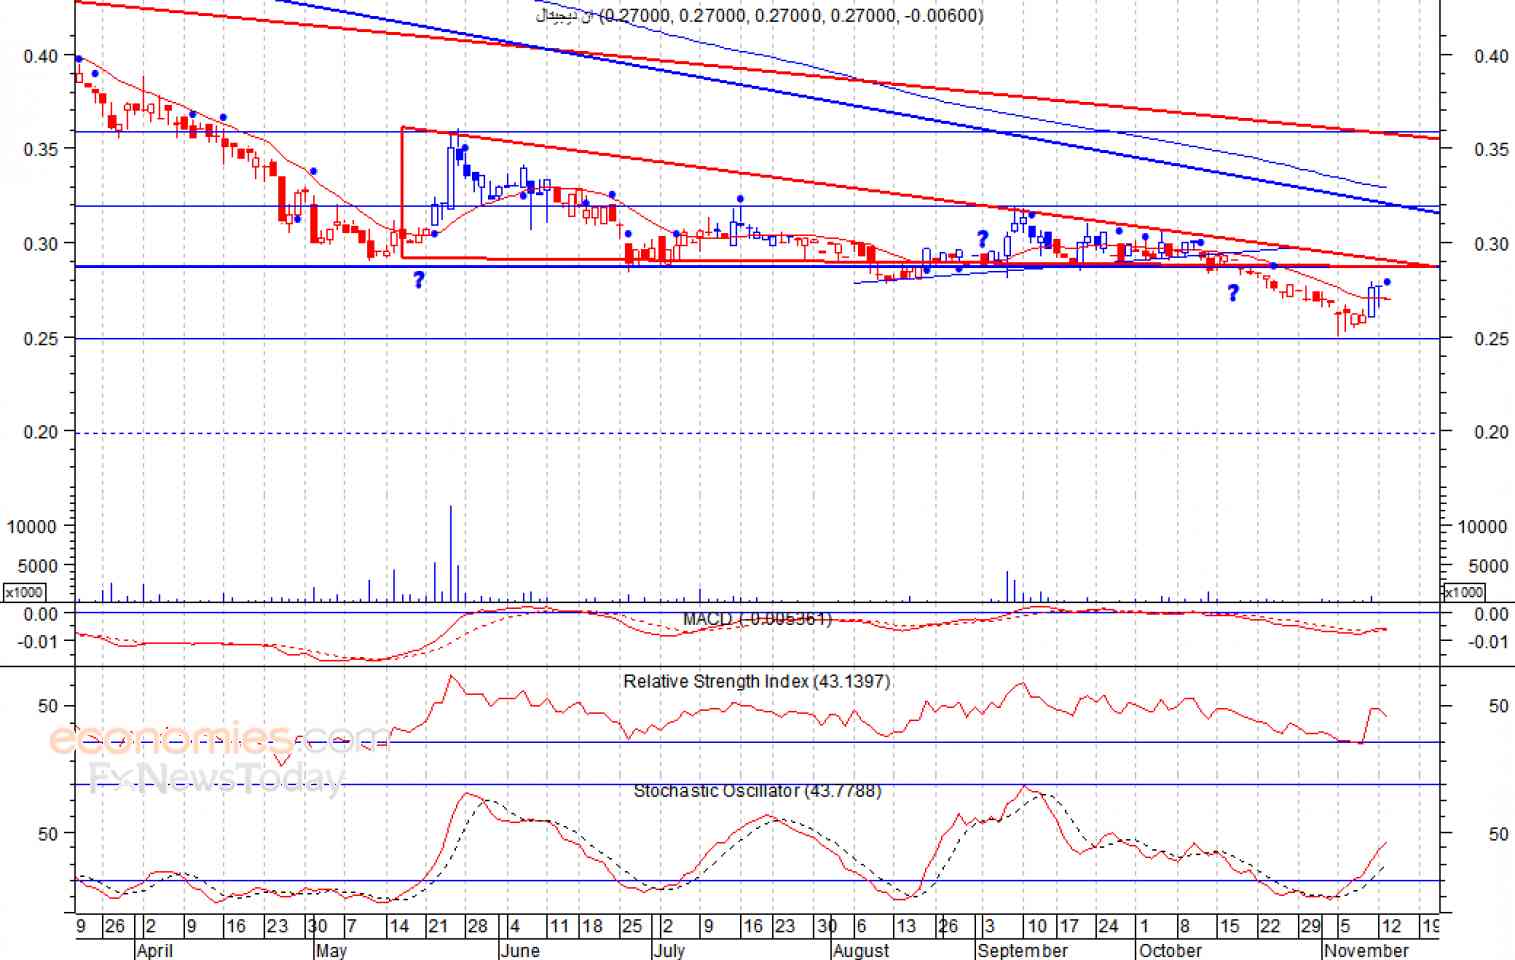Select the September month label

pyautogui.click(x=1023, y=950)
